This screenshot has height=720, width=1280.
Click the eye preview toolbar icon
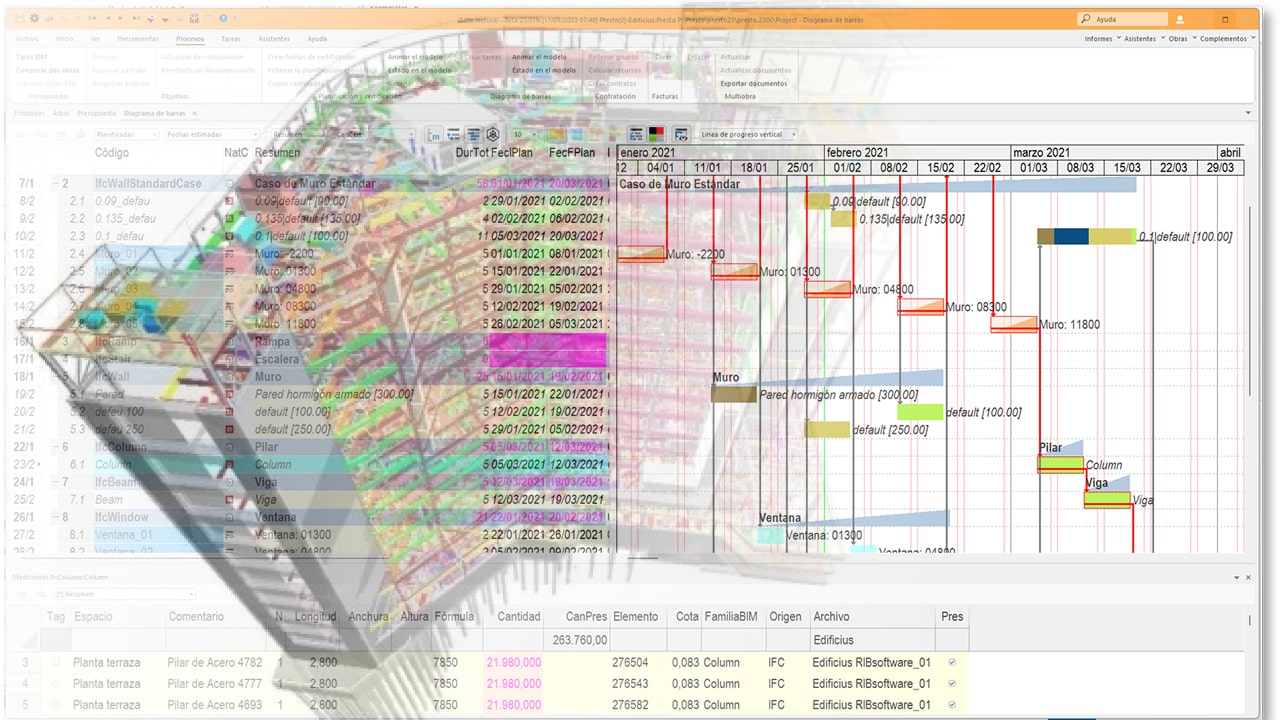[680, 134]
